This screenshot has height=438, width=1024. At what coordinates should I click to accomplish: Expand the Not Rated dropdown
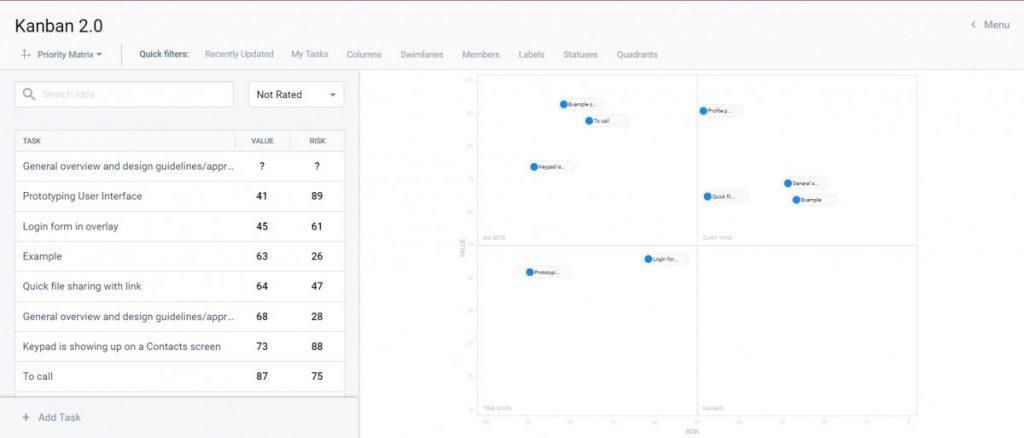tap(296, 95)
